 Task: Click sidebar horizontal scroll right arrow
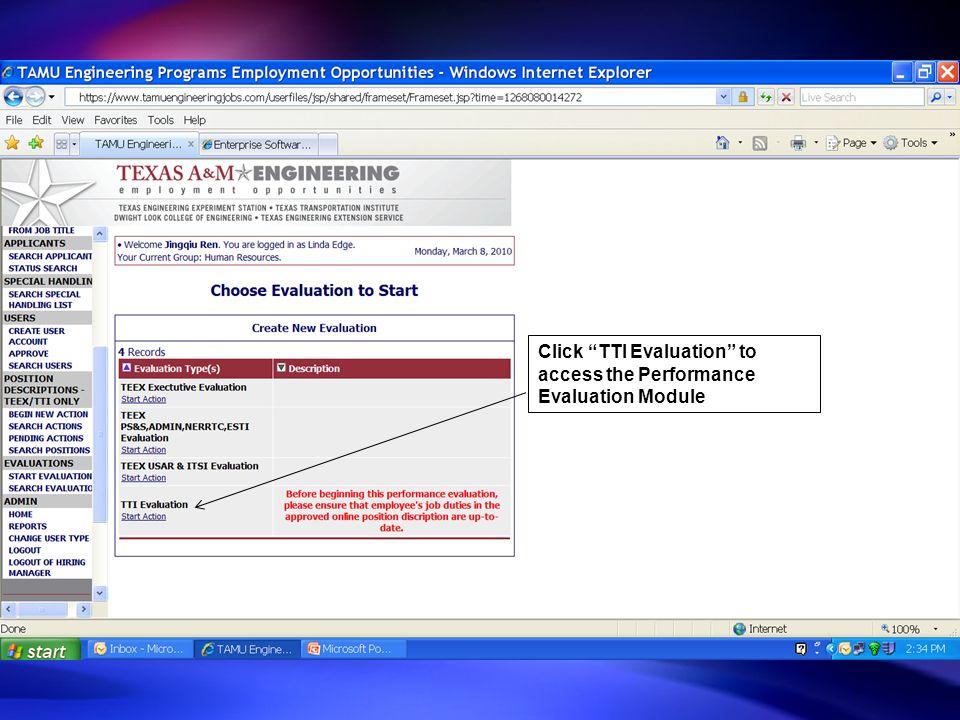pos(84,609)
